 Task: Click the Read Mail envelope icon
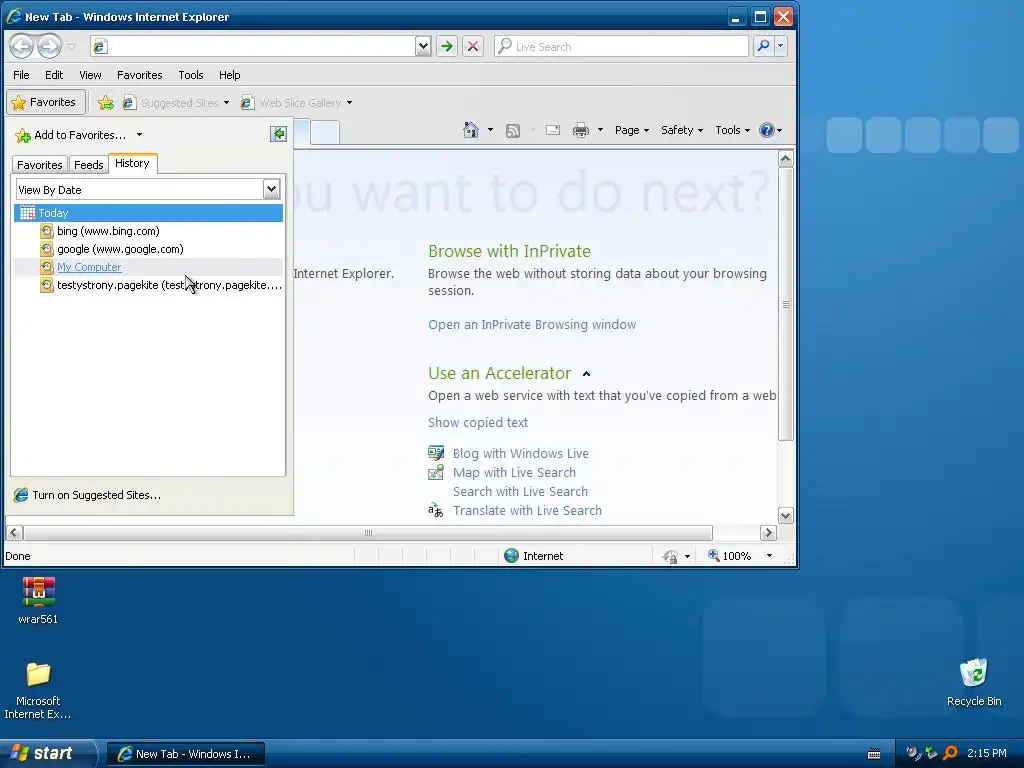tap(553, 130)
